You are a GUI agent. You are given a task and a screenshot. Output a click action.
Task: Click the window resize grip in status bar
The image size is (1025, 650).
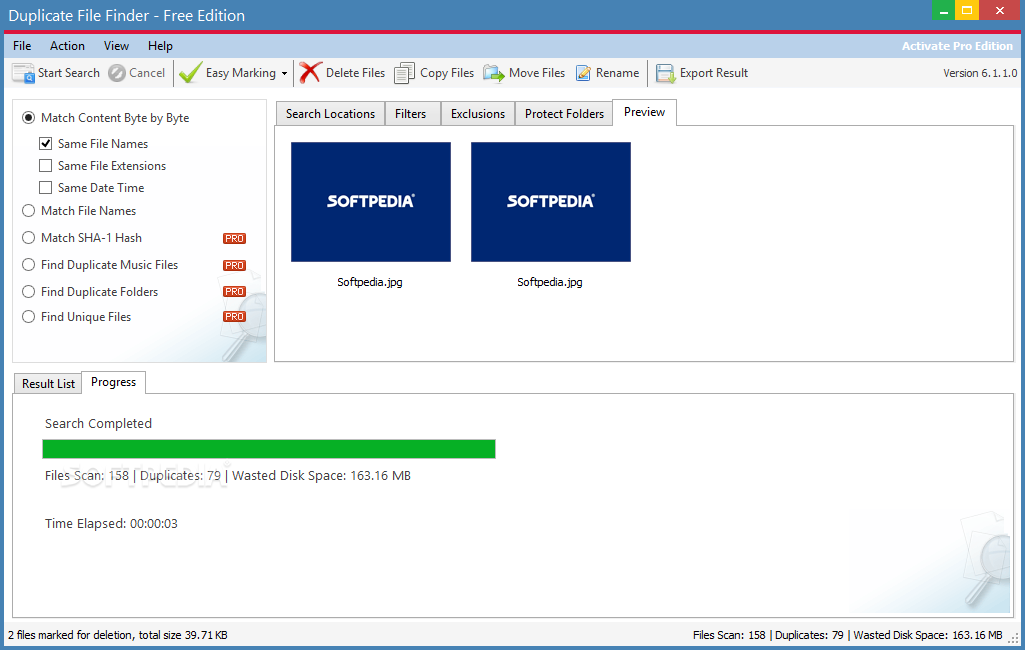coord(1015,638)
